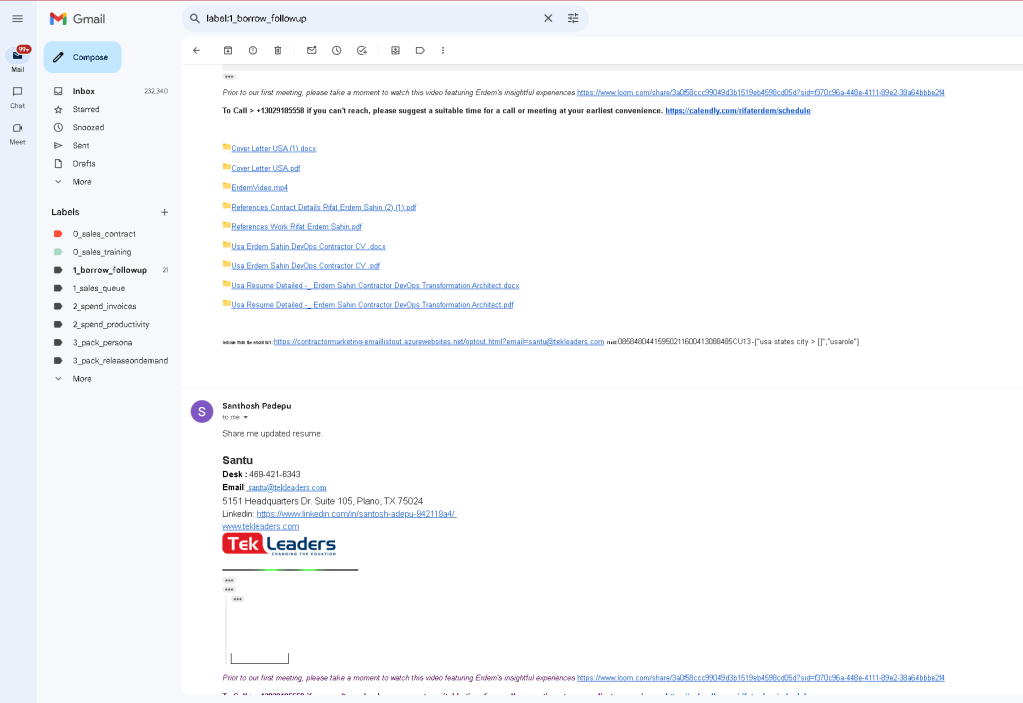Open the main menu hamburger icon

pos(18,19)
